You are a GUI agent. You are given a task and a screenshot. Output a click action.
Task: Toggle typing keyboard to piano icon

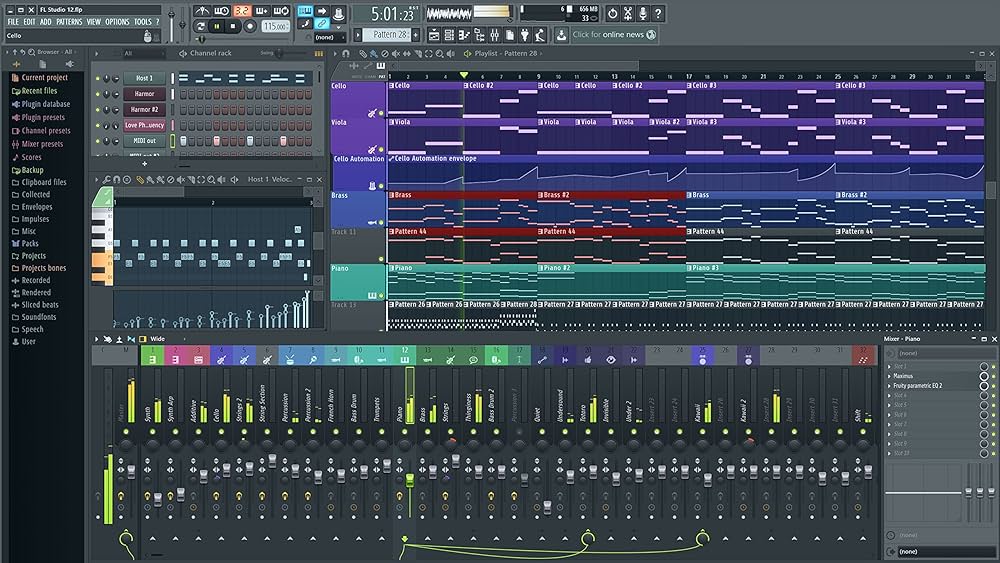tap(305, 11)
